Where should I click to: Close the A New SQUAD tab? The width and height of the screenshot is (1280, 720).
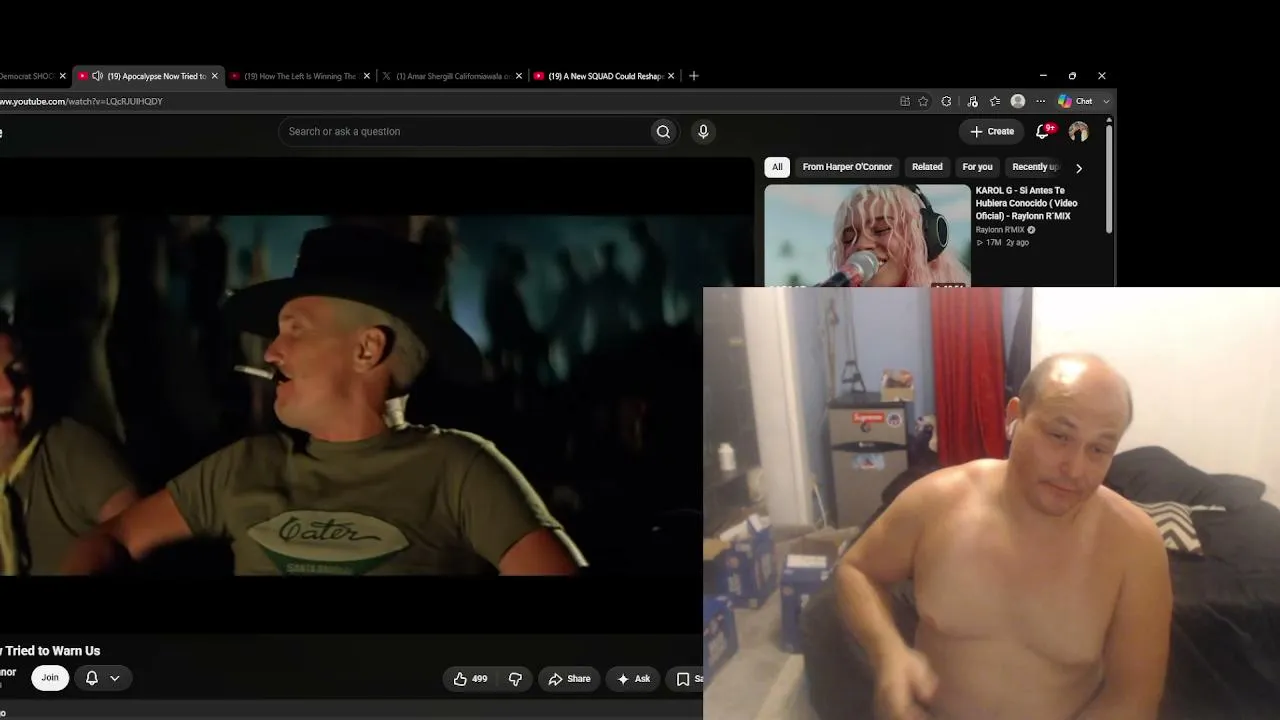coord(671,76)
